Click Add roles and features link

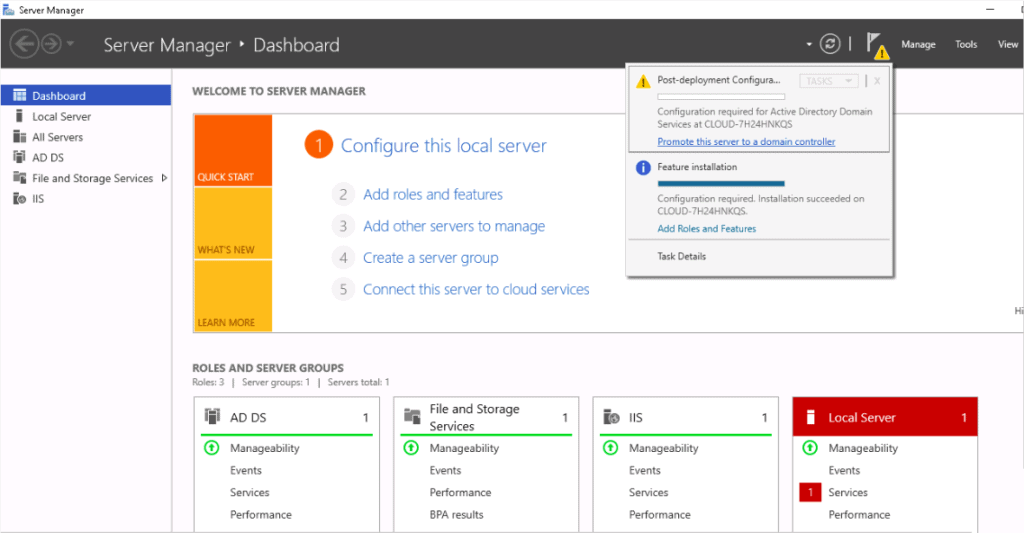pyautogui.click(x=433, y=195)
